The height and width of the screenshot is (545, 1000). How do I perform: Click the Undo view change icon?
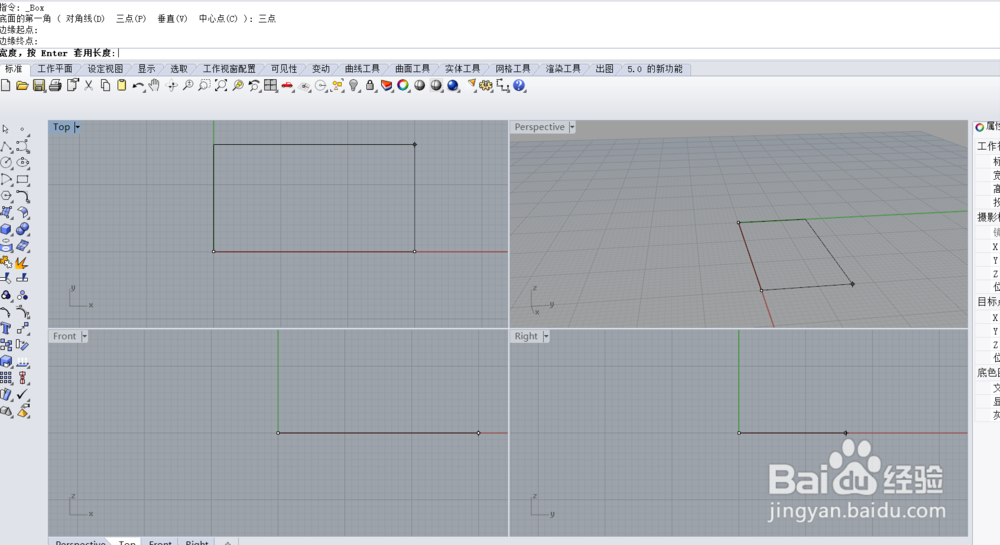coord(254,85)
